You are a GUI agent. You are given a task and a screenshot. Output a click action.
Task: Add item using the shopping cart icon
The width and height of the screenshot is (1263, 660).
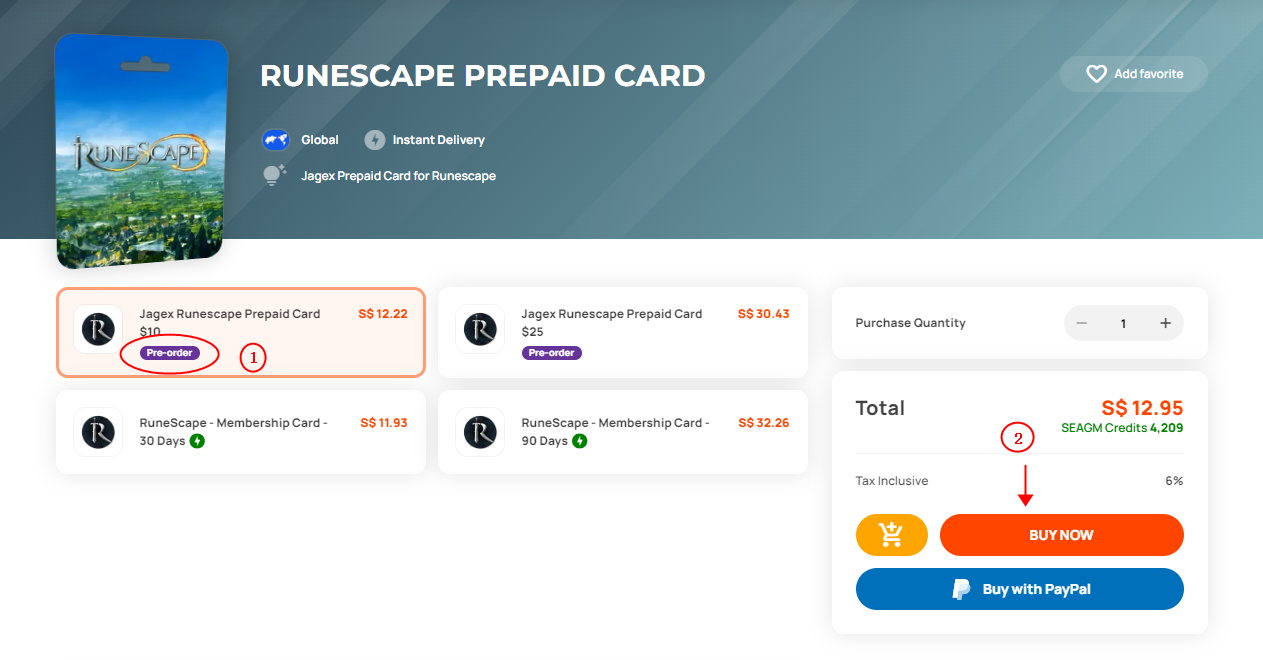tap(892, 535)
